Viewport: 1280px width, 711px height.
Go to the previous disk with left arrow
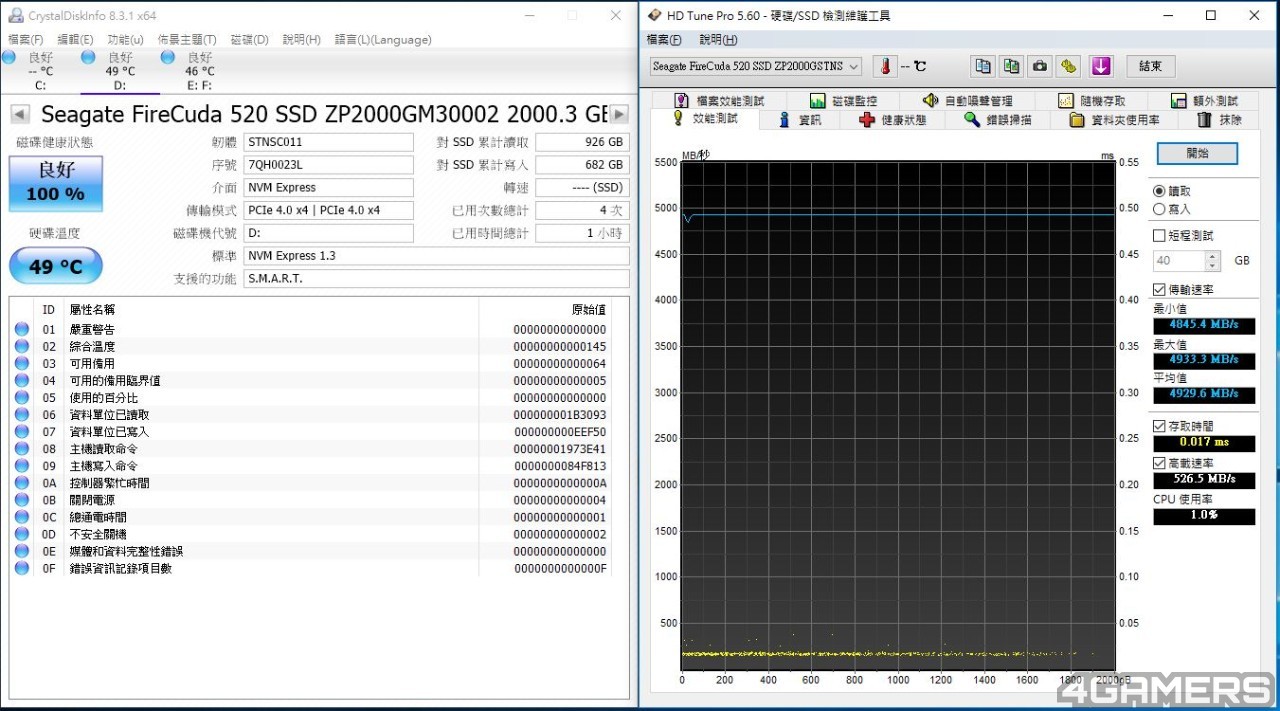point(19,114)
